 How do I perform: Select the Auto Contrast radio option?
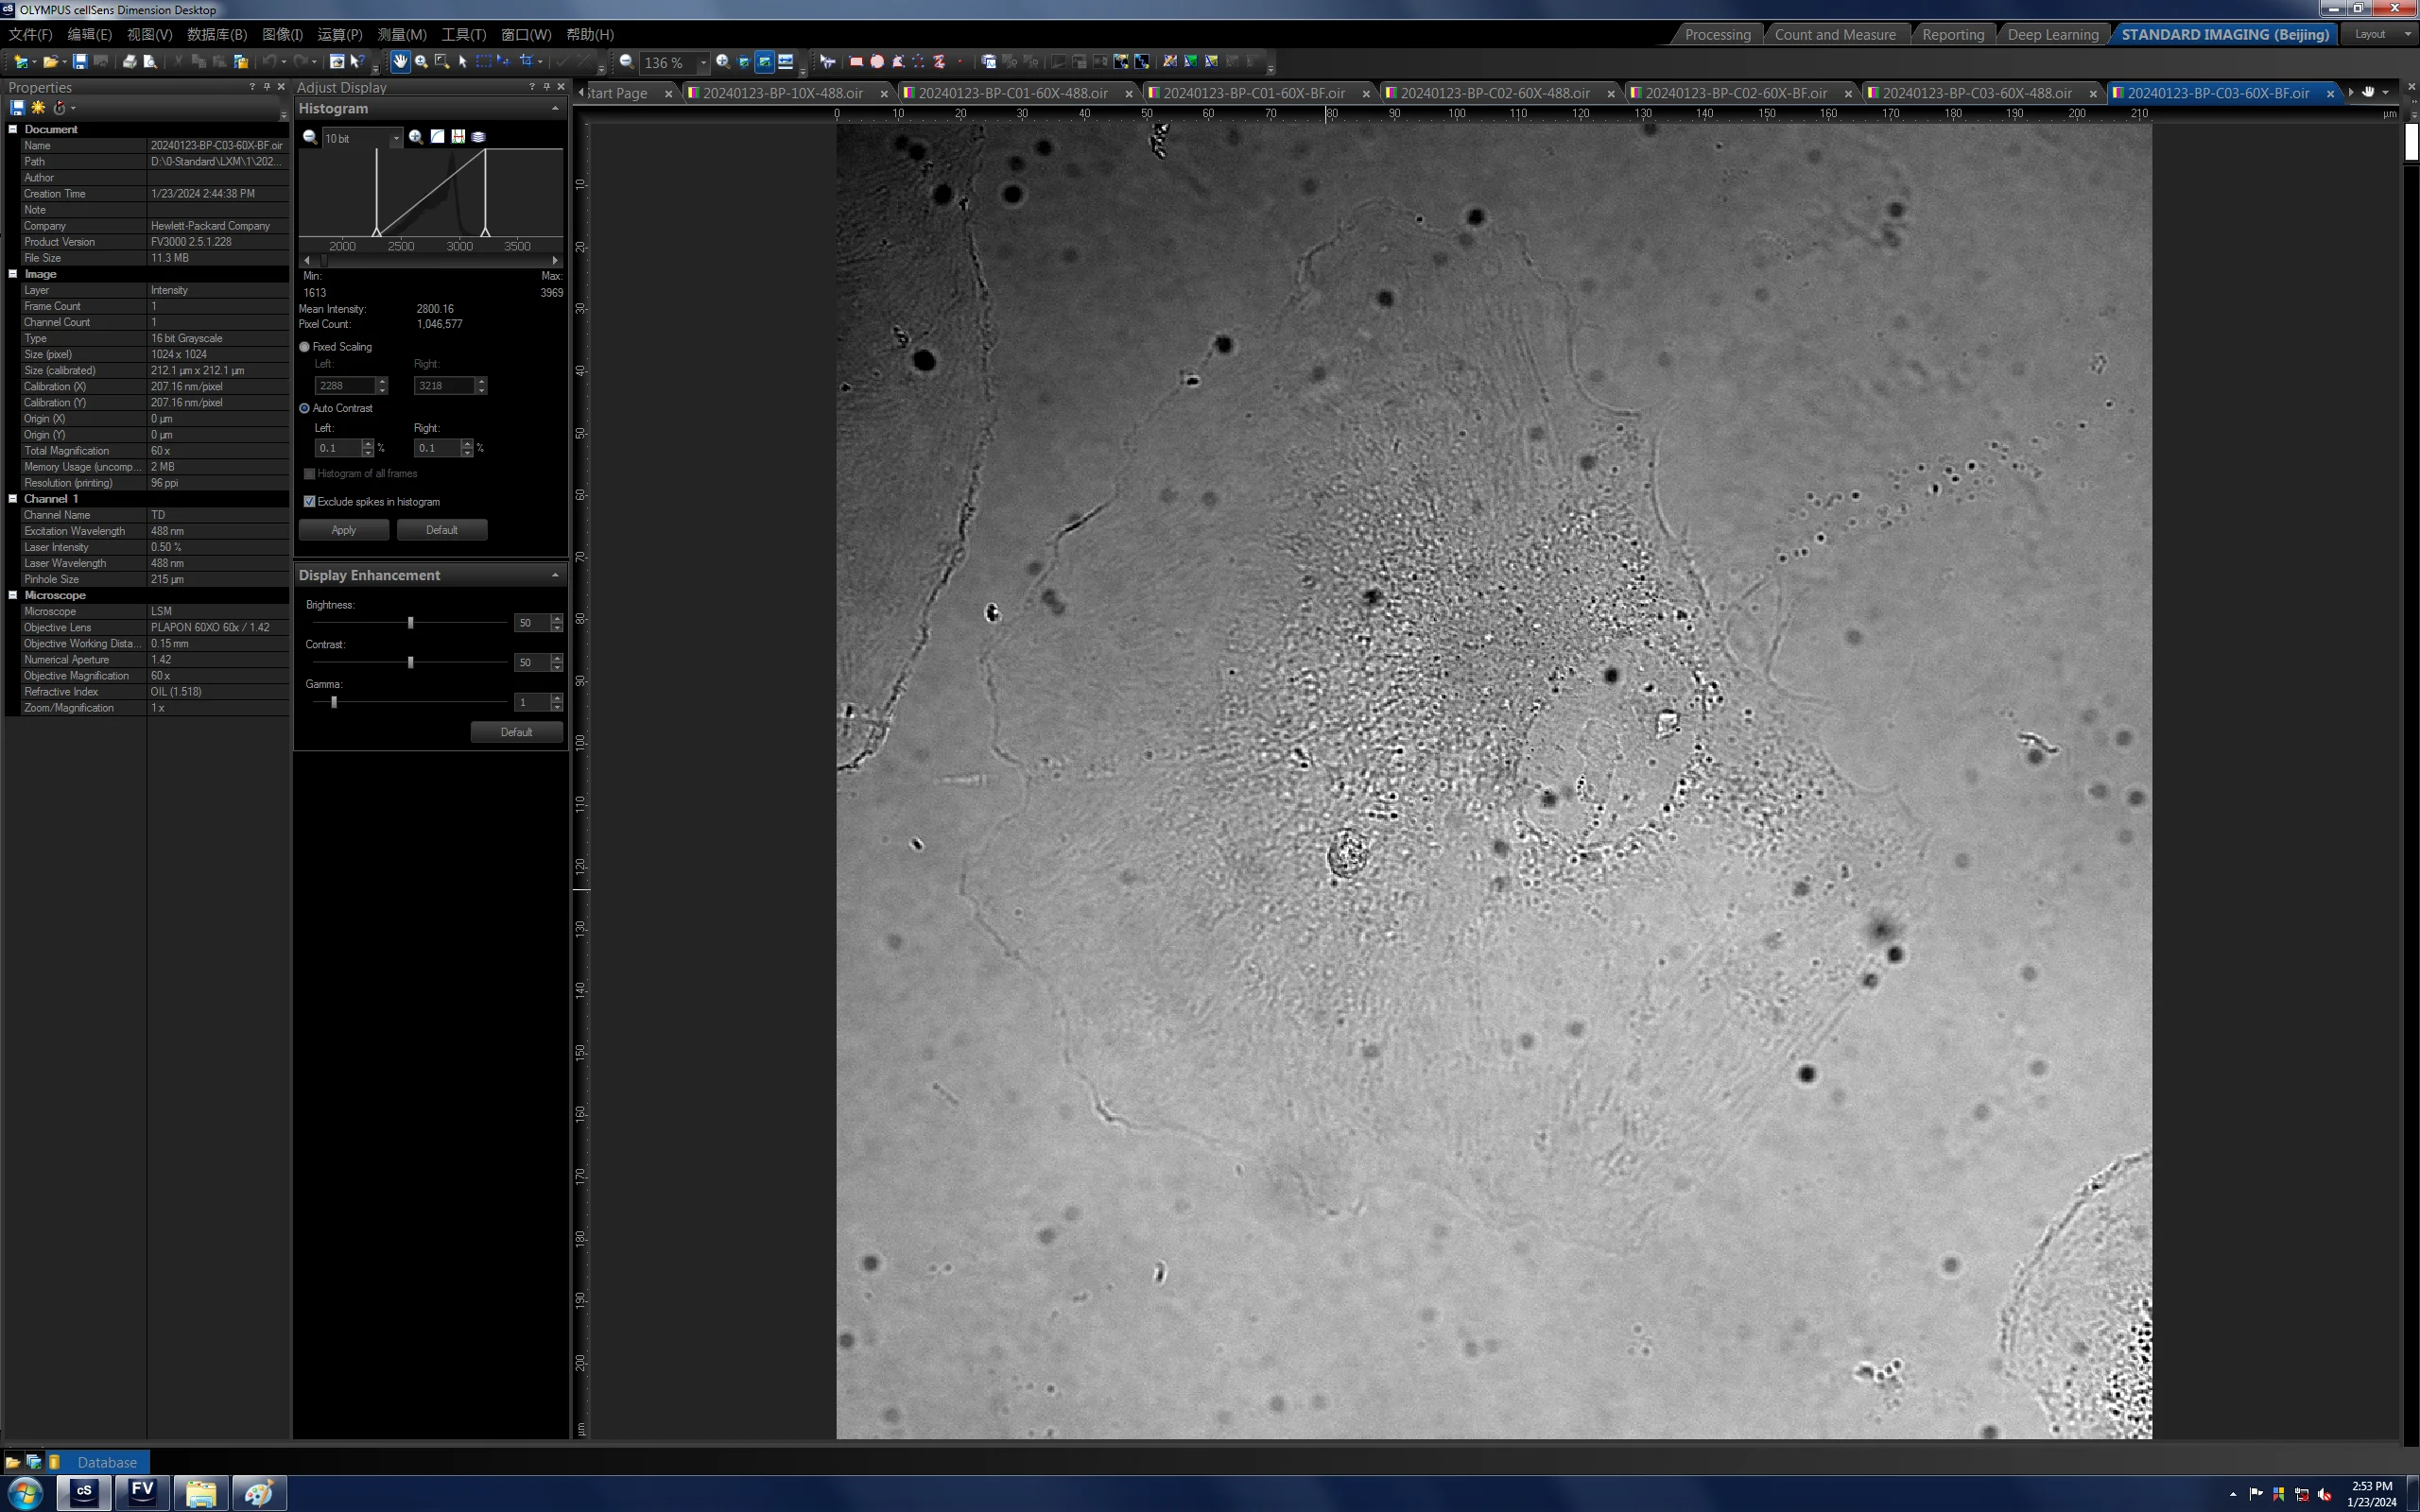point(305,408)
